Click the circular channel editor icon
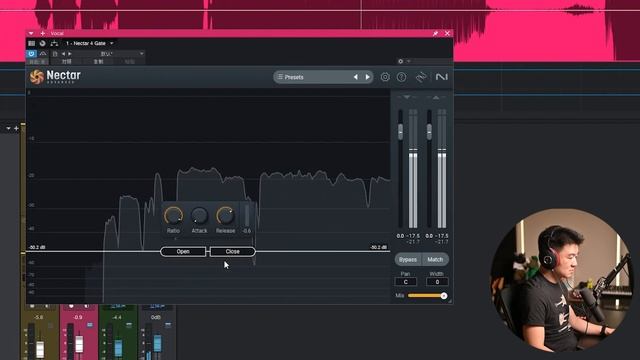Viewport: 640px width, 360px height. [42, 43]
